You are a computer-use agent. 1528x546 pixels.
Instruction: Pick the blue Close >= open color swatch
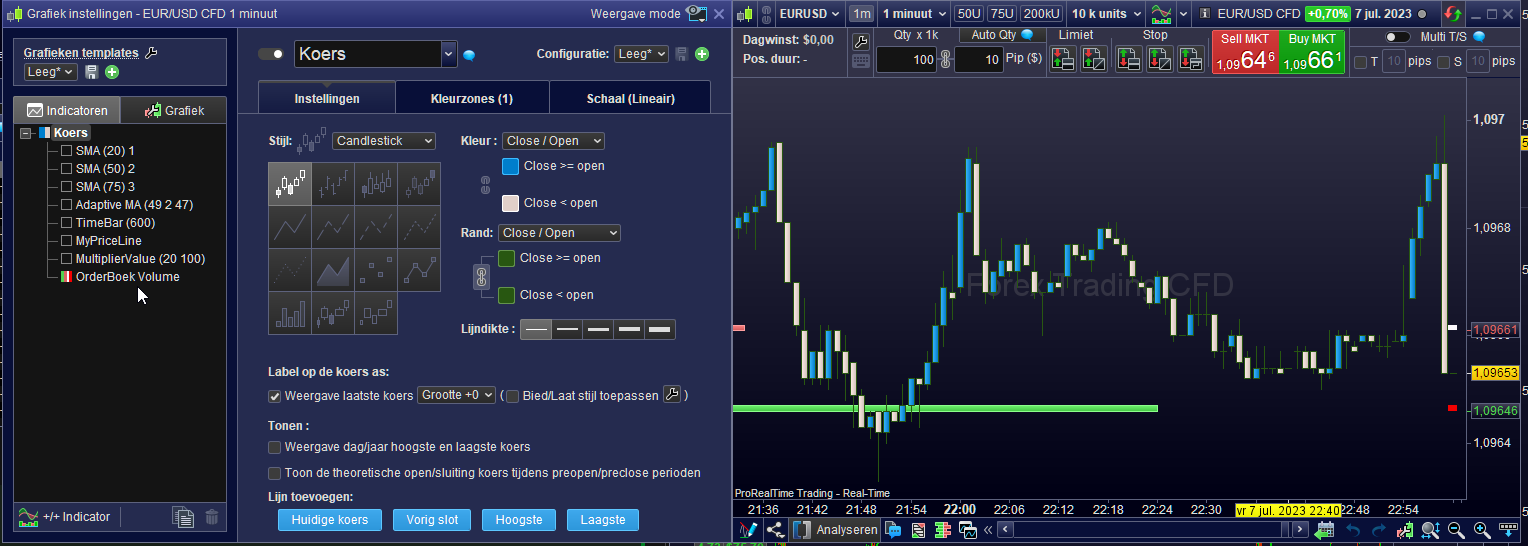(x=510, y=166)
